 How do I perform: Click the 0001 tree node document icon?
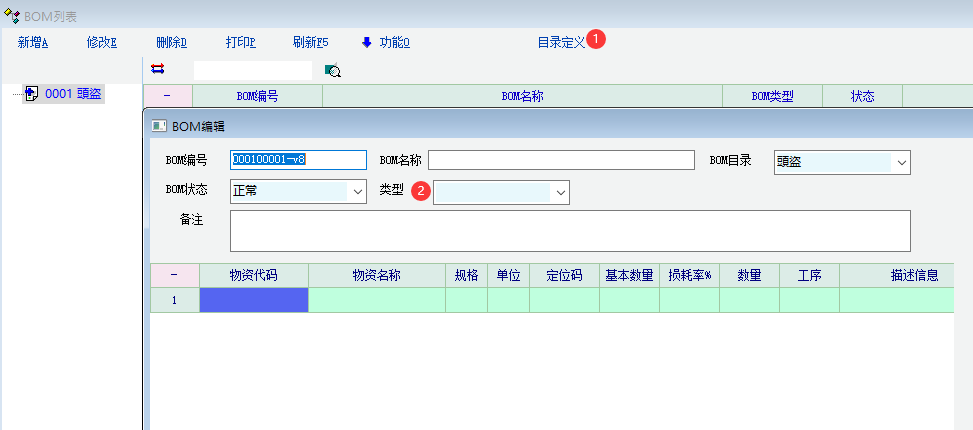click(31, 94)
